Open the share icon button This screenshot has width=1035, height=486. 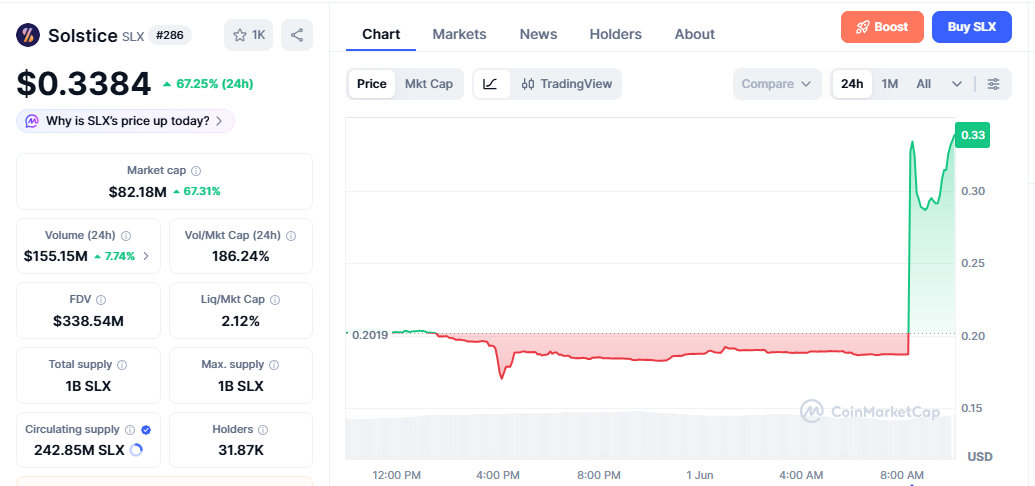point(297,35)
